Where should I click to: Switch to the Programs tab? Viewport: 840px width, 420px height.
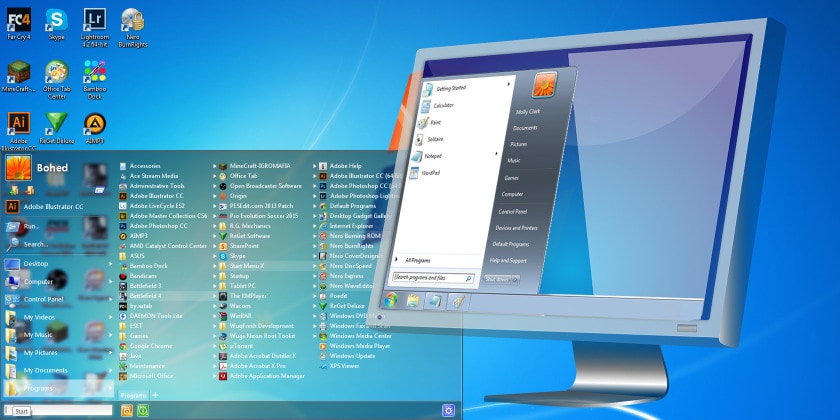pos(133,395)
